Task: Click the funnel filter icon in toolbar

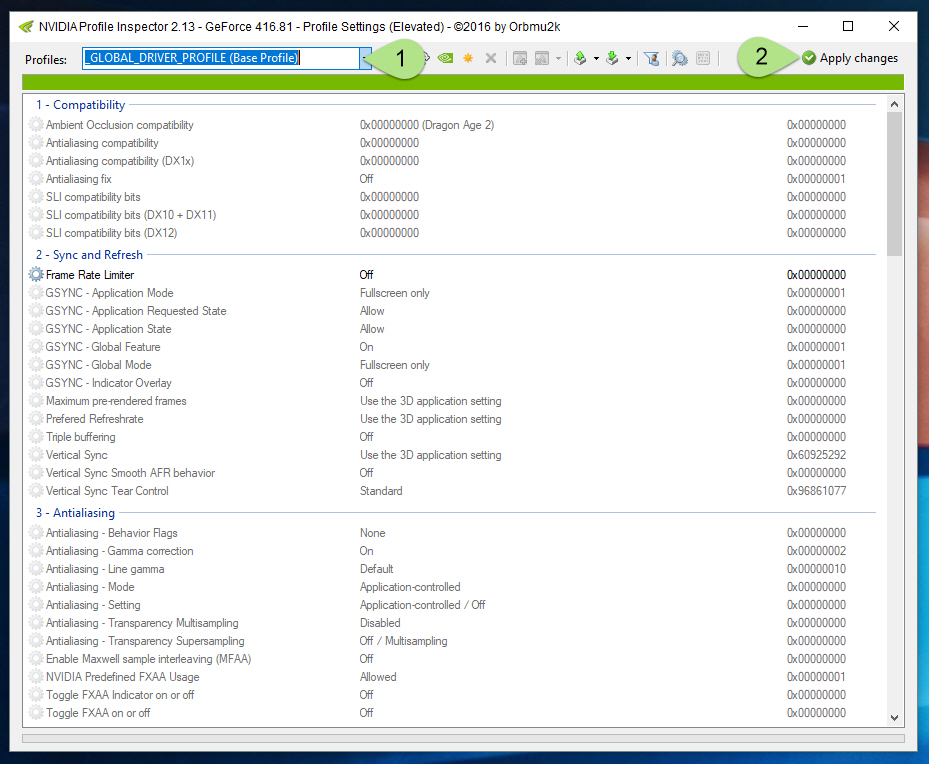Action: (652, 58)
